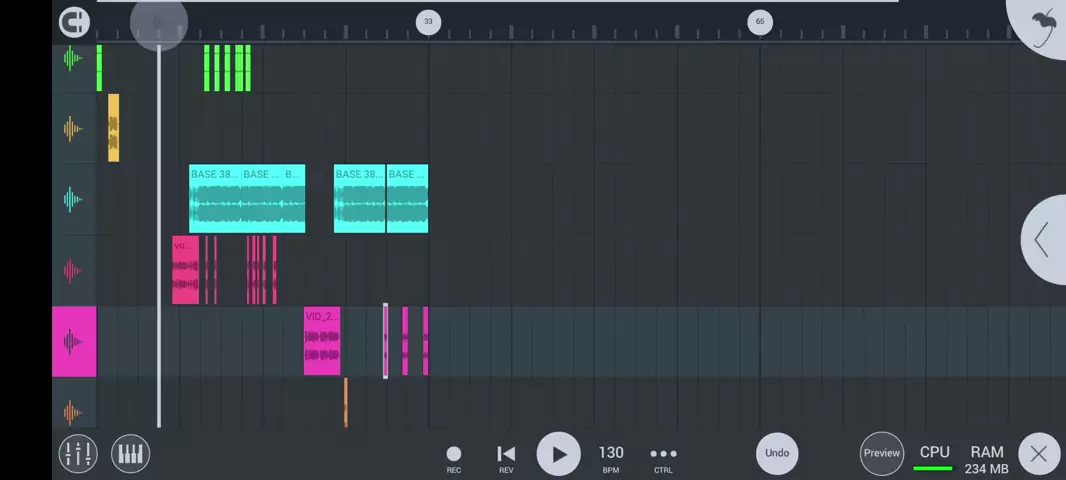1066x480 pixels.
Task: Jump to bar 33 on timeline ruler
Action: coord(428,21)
